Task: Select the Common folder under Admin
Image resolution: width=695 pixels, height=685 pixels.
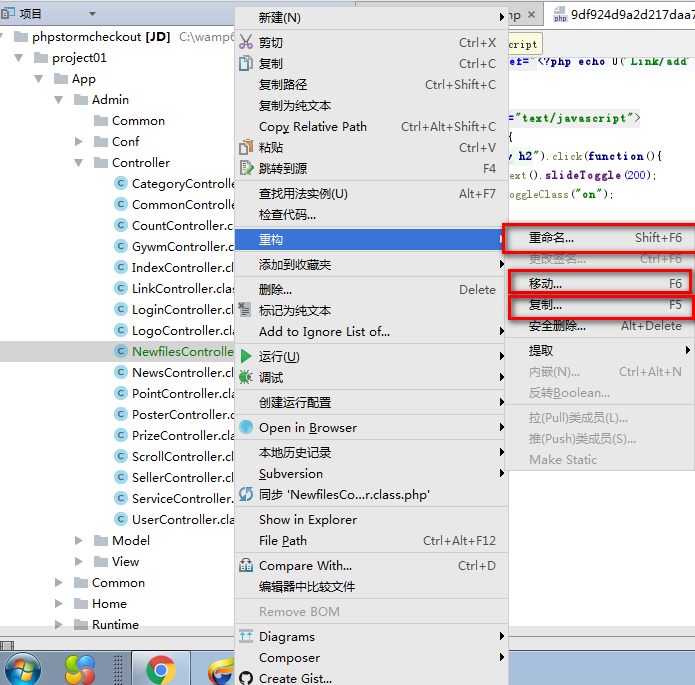Action: [138, 121]
